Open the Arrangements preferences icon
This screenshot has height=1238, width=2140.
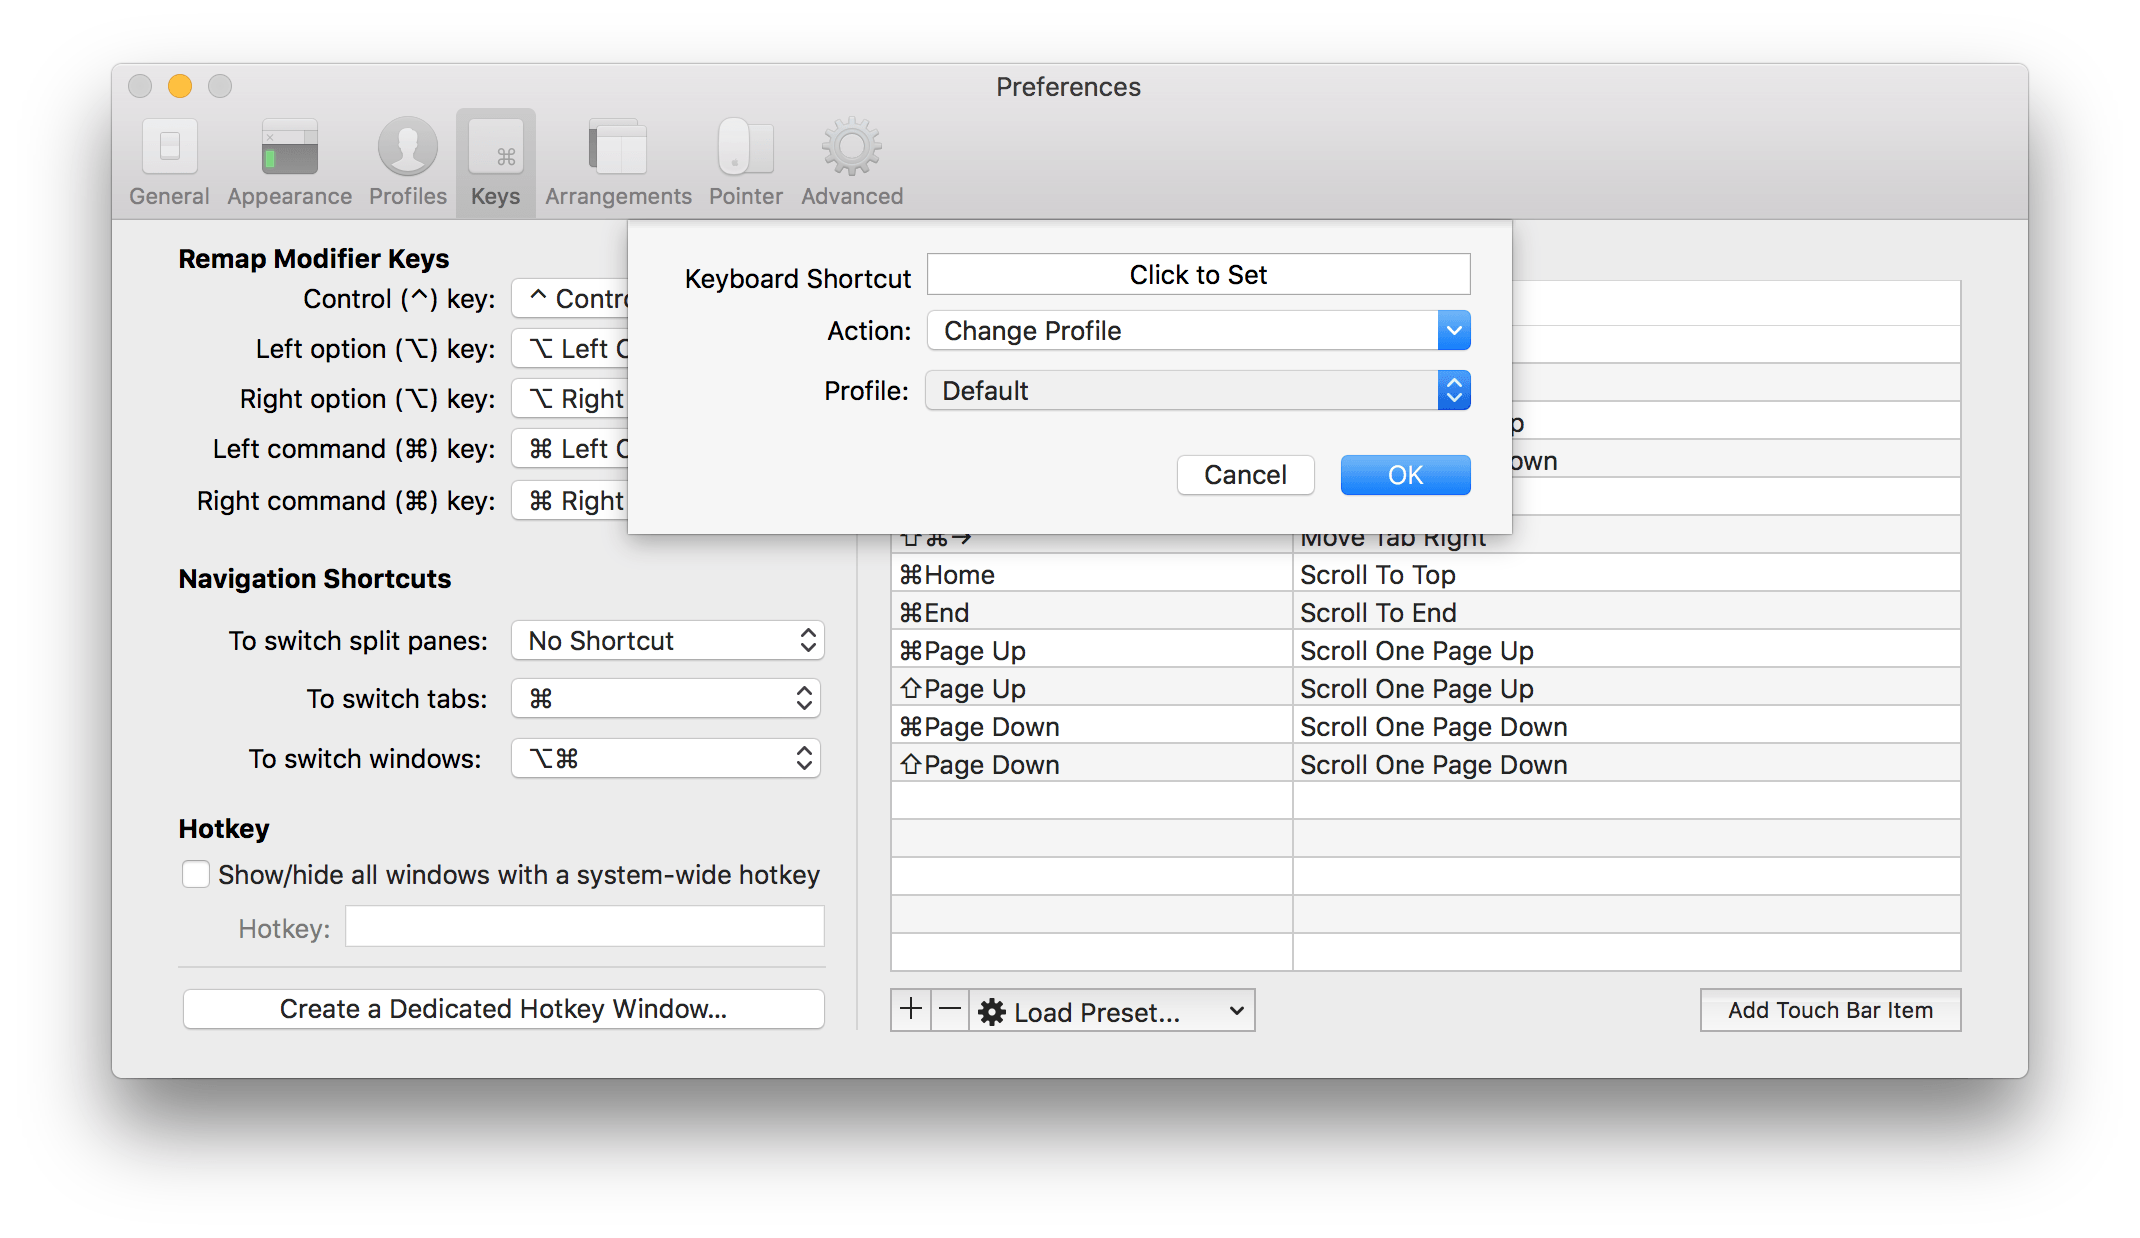[x=618, y=162]
